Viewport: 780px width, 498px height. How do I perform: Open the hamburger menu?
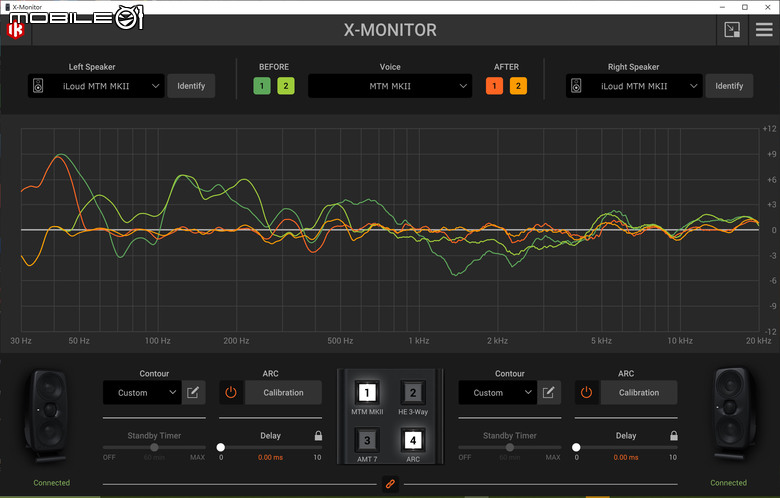coord(764,30)
